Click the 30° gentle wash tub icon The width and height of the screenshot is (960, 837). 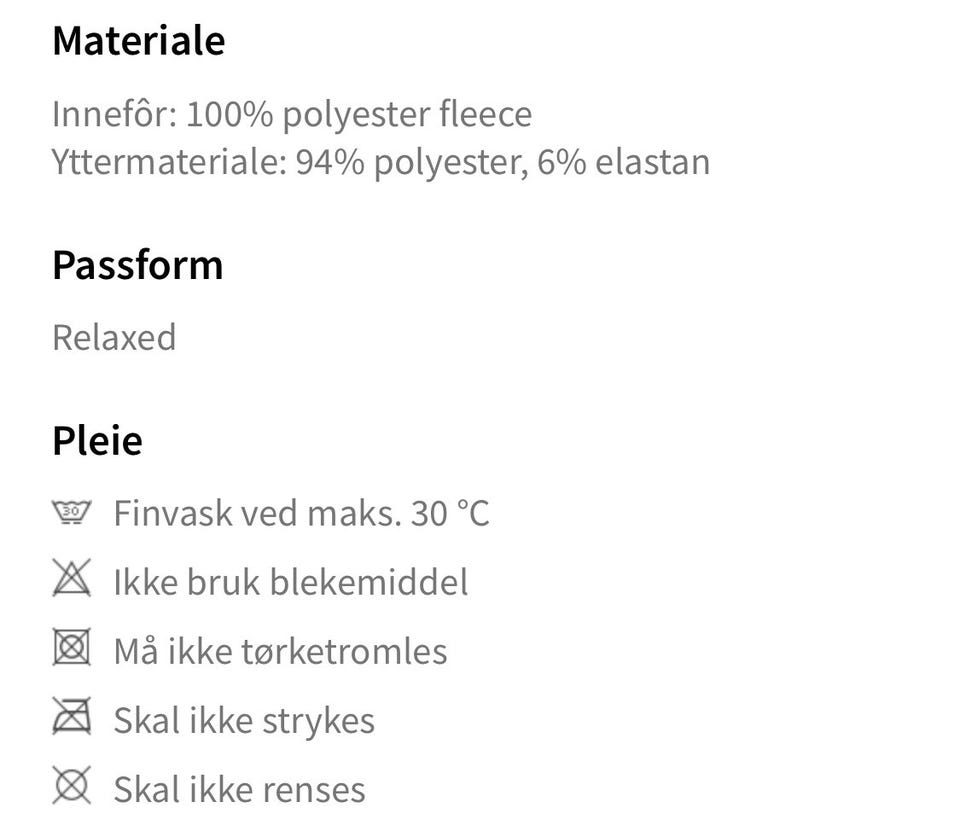[x=71, y=513]
